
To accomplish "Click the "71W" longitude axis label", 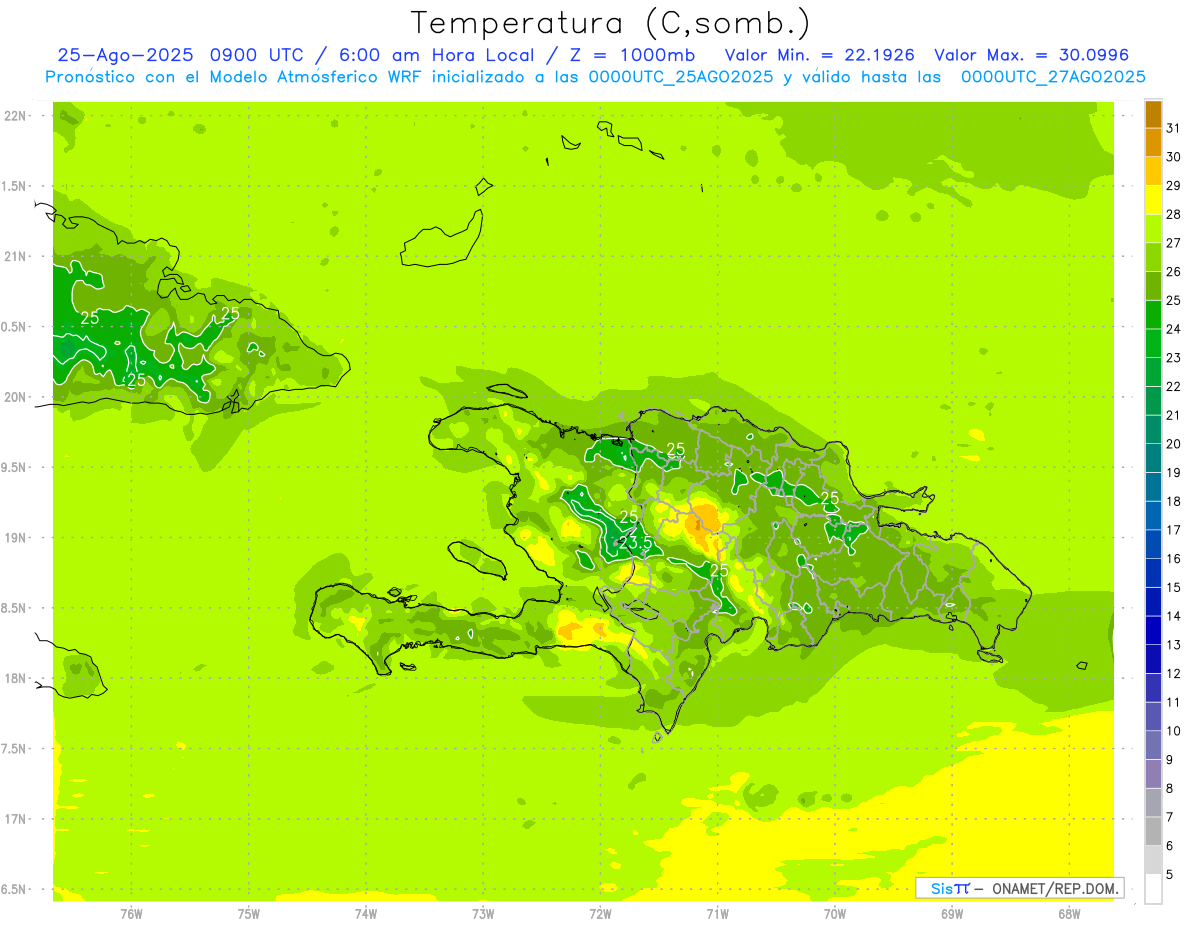I will point(717,913).
